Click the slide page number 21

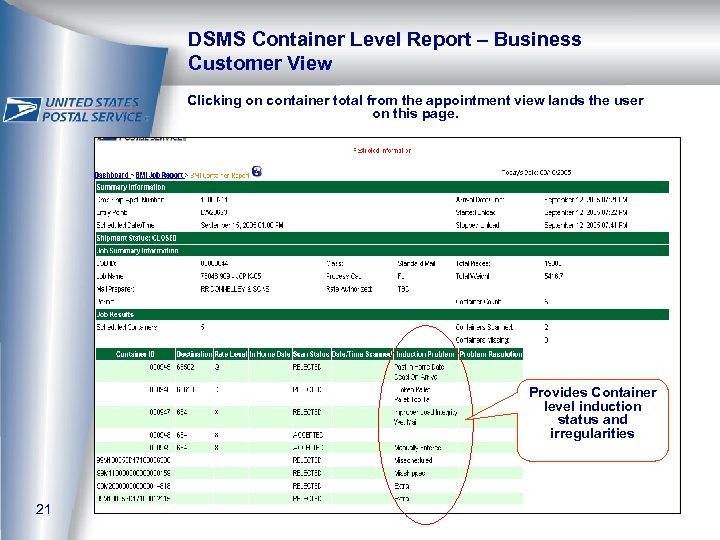click(43, 509)
